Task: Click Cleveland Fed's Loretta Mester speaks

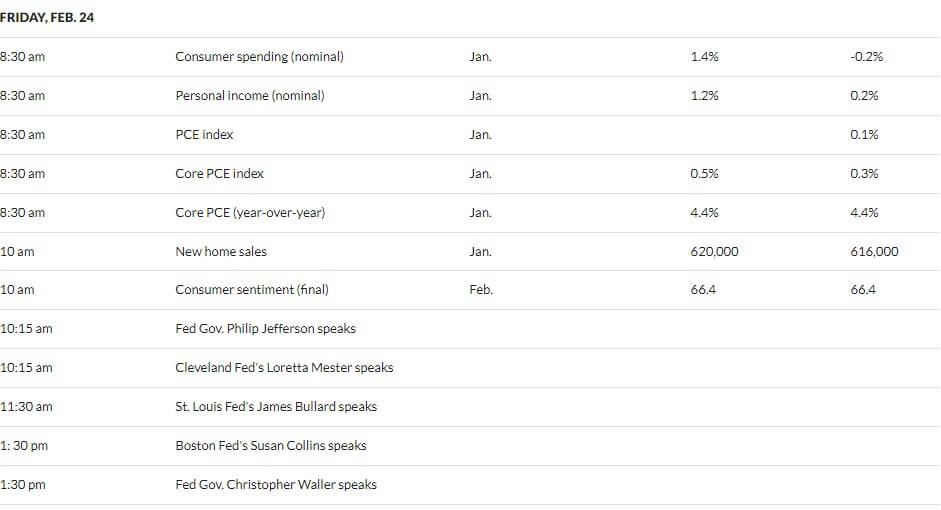Action: point(284,367)
